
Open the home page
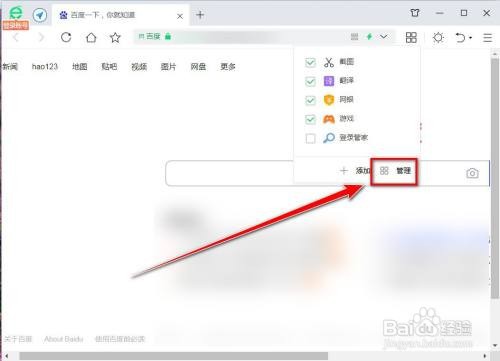tap(91, 37)
